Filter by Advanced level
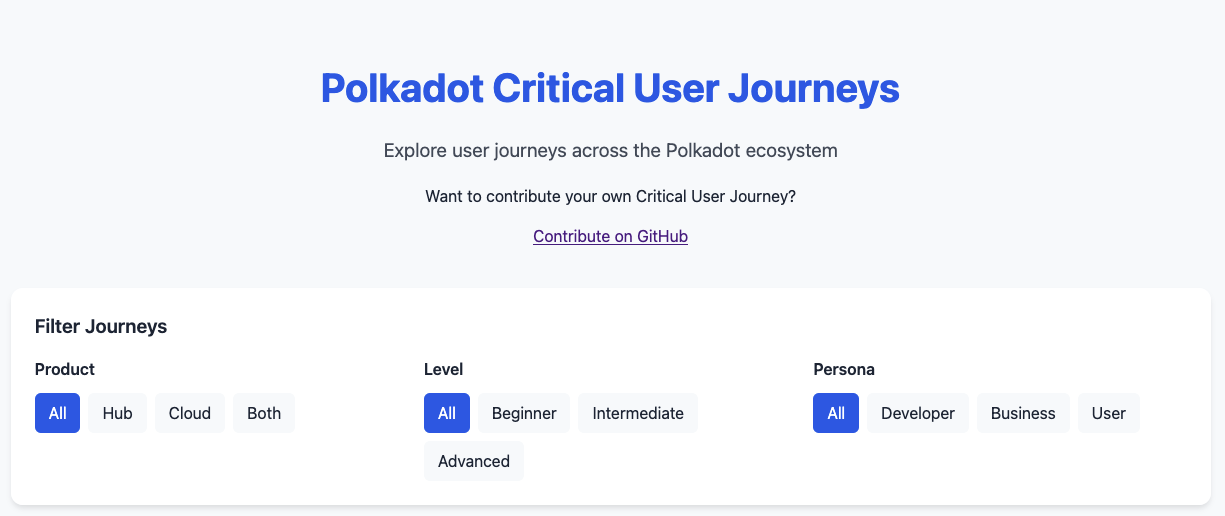Viewport: 1225px width, 516px height. pos(474,461)
